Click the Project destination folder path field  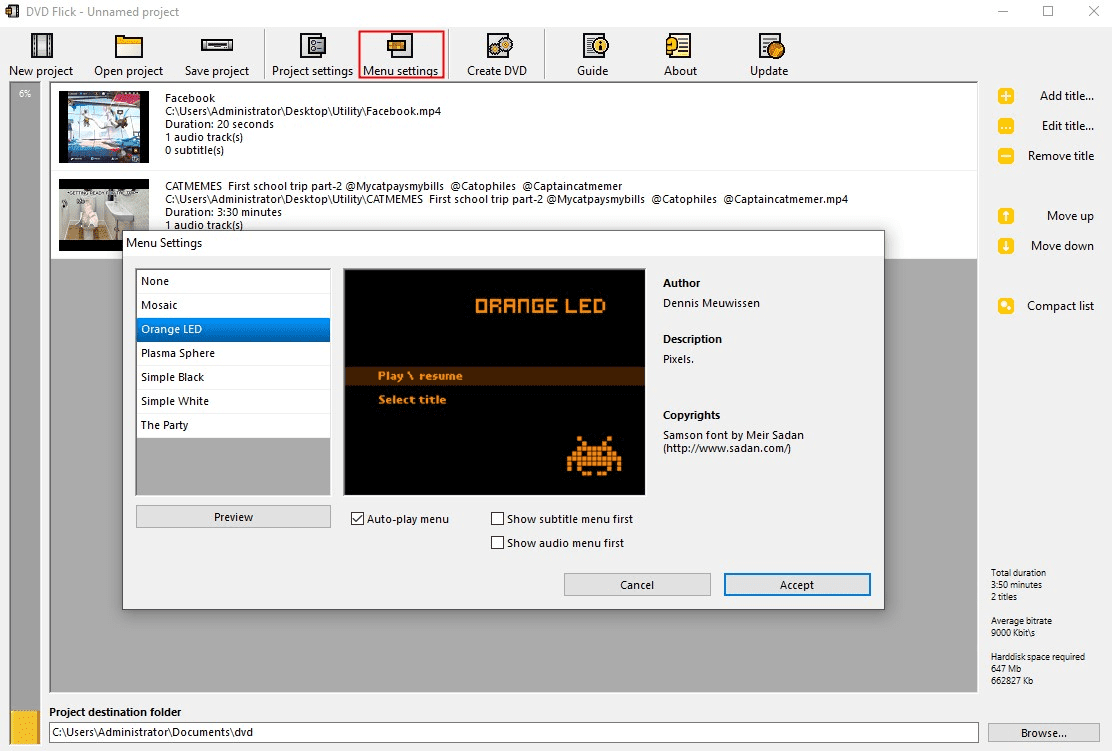[514, 733]
